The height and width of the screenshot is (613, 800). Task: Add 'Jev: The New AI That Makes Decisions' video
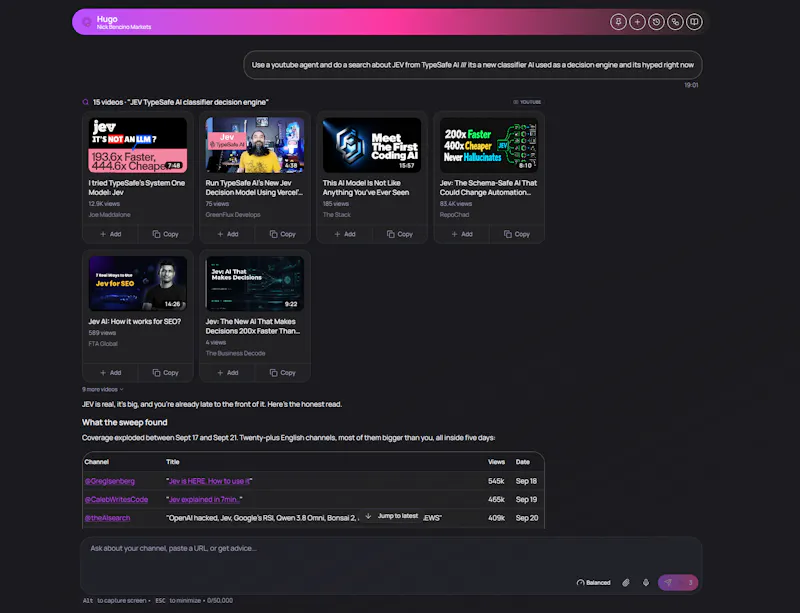pyautogui.click(x=228, y=373)
